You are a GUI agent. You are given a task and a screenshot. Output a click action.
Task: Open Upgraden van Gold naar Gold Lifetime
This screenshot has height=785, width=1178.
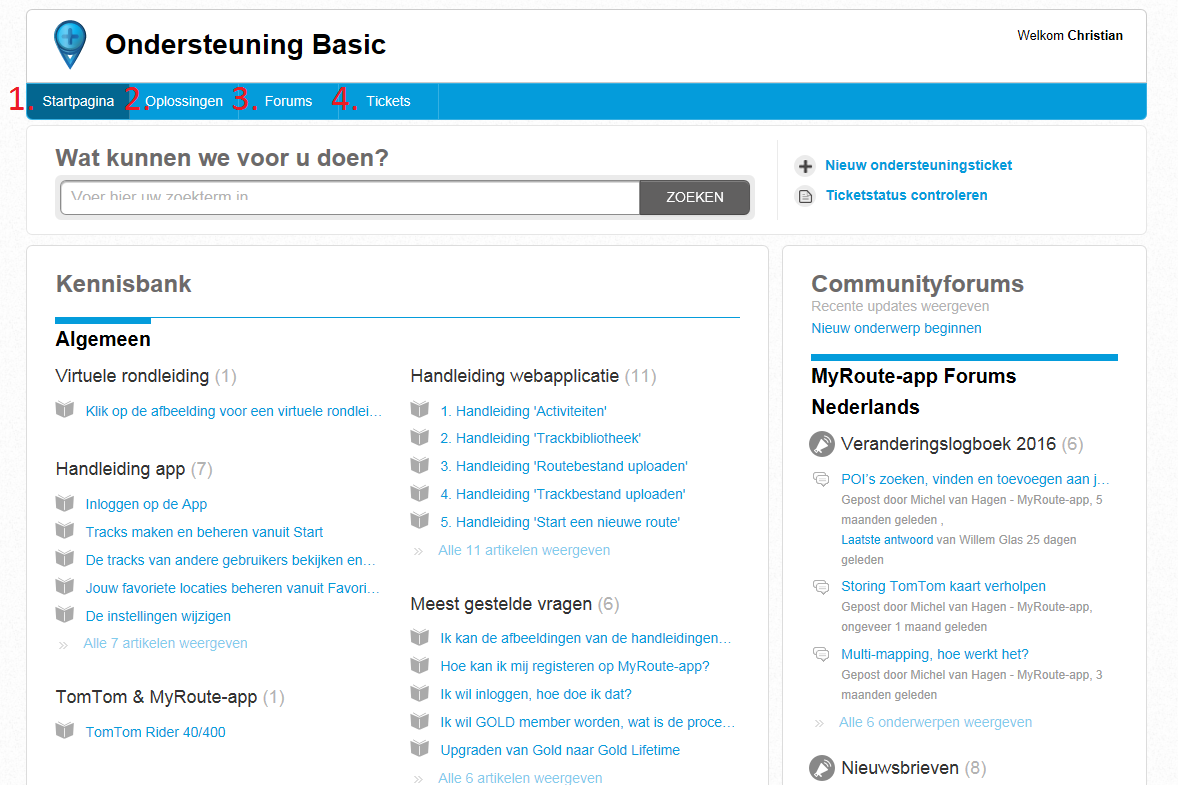560,750
